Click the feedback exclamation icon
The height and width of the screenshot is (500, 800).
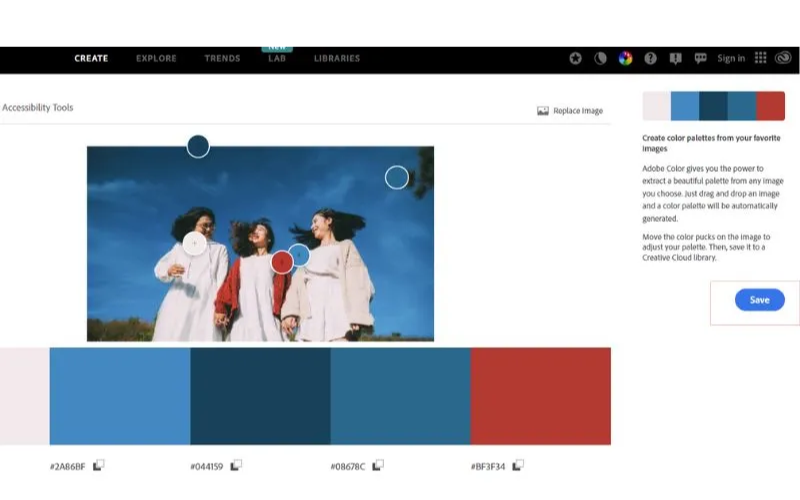675,58
